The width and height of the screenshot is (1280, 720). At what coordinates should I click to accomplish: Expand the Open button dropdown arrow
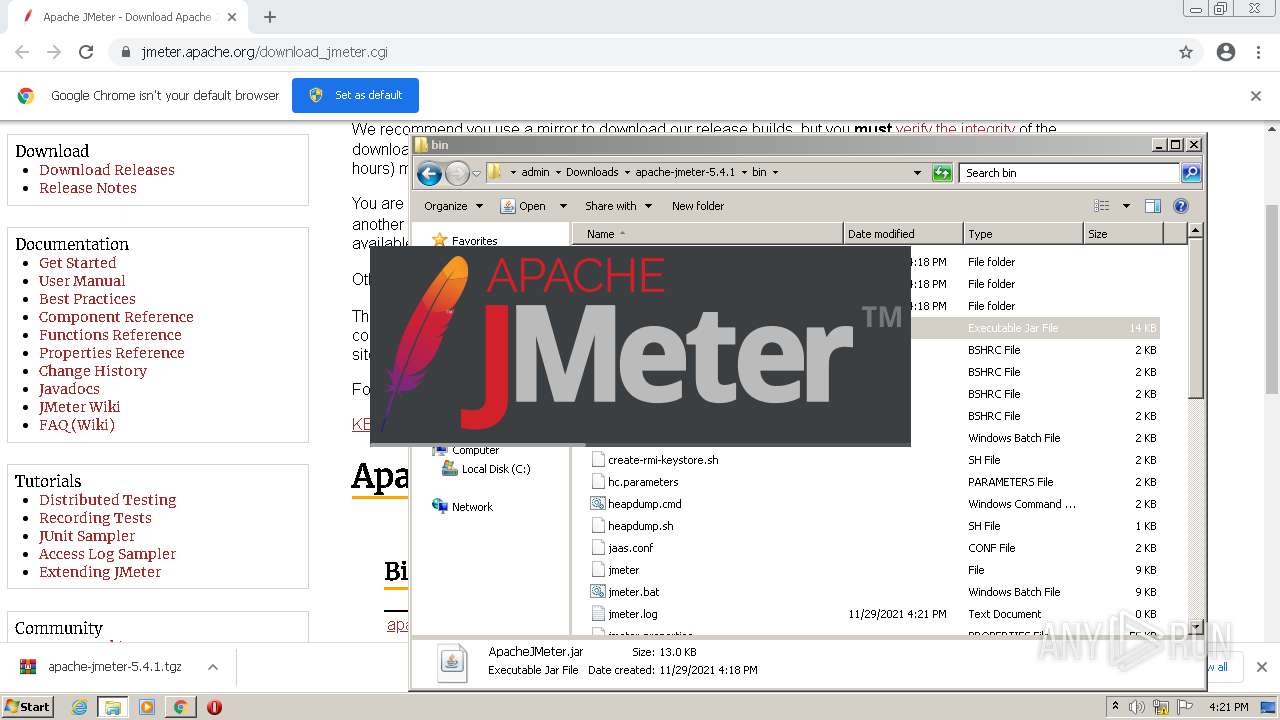[563, 206]
